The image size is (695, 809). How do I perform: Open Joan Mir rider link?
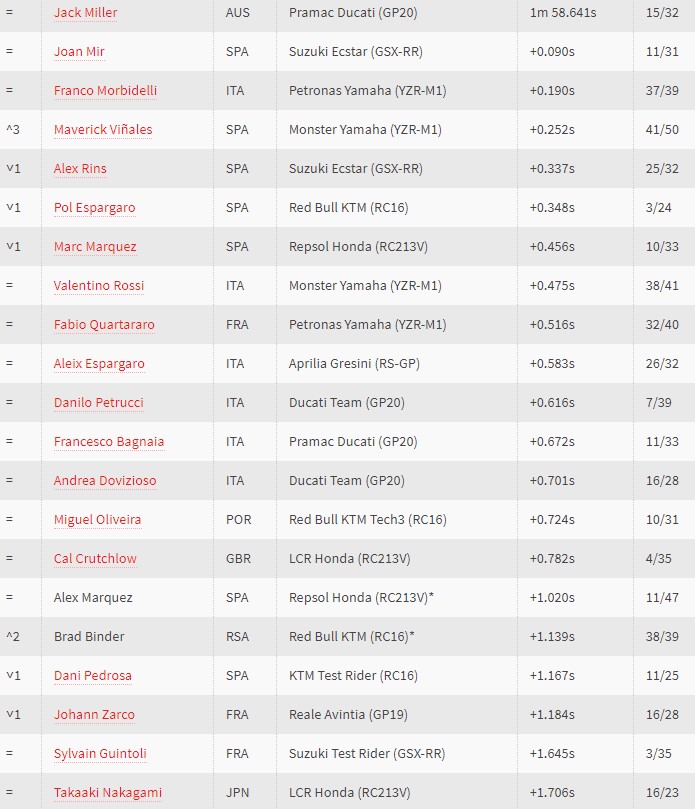coord(79,52)
